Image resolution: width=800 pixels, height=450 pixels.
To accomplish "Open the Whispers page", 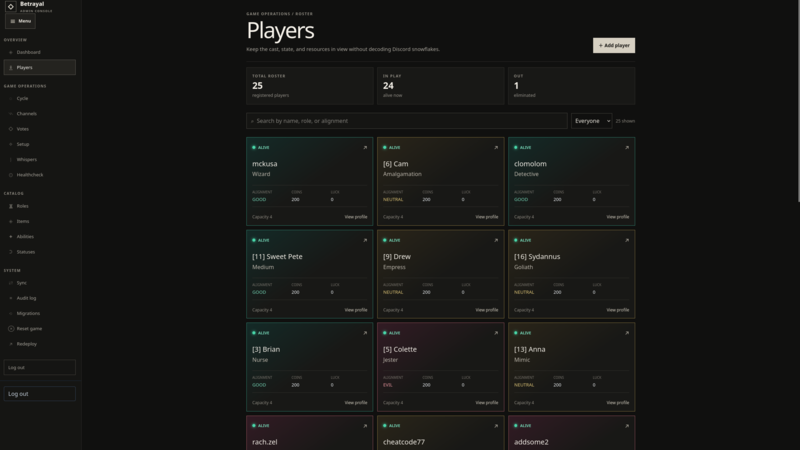I will 39,160.
